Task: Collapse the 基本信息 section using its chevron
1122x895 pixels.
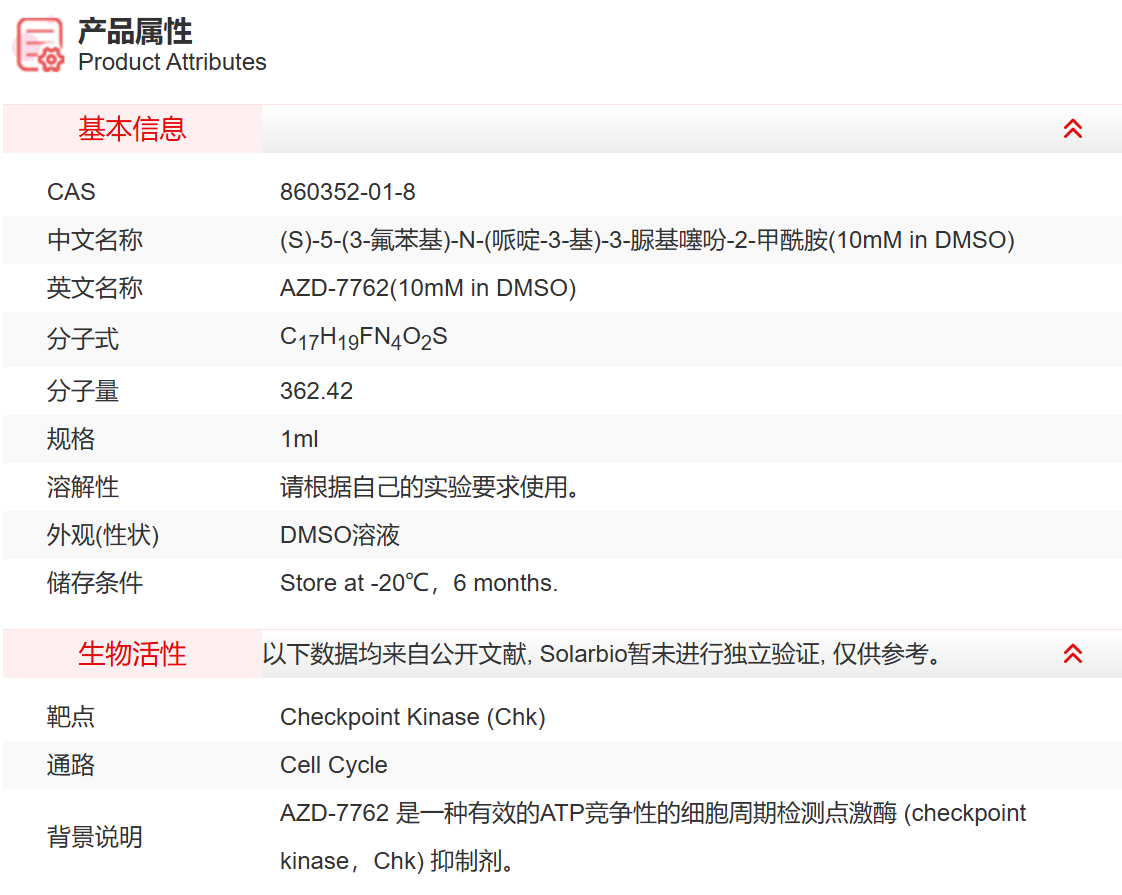Action: [1073, 128]
